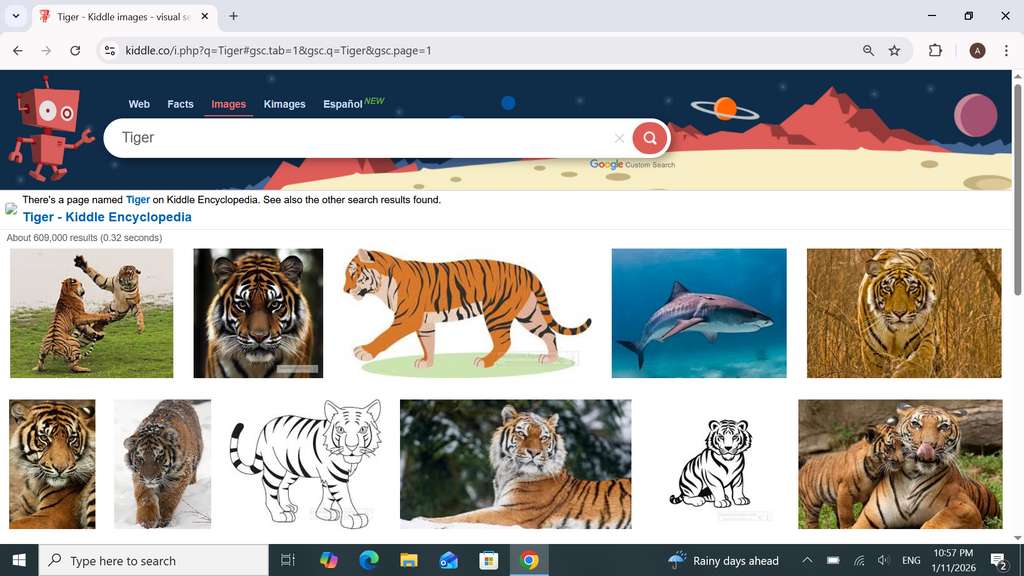Open the Chrome profile avatar
Image resolution: width=1024 pixels, height=576 pixels.
tap(977, 50)
